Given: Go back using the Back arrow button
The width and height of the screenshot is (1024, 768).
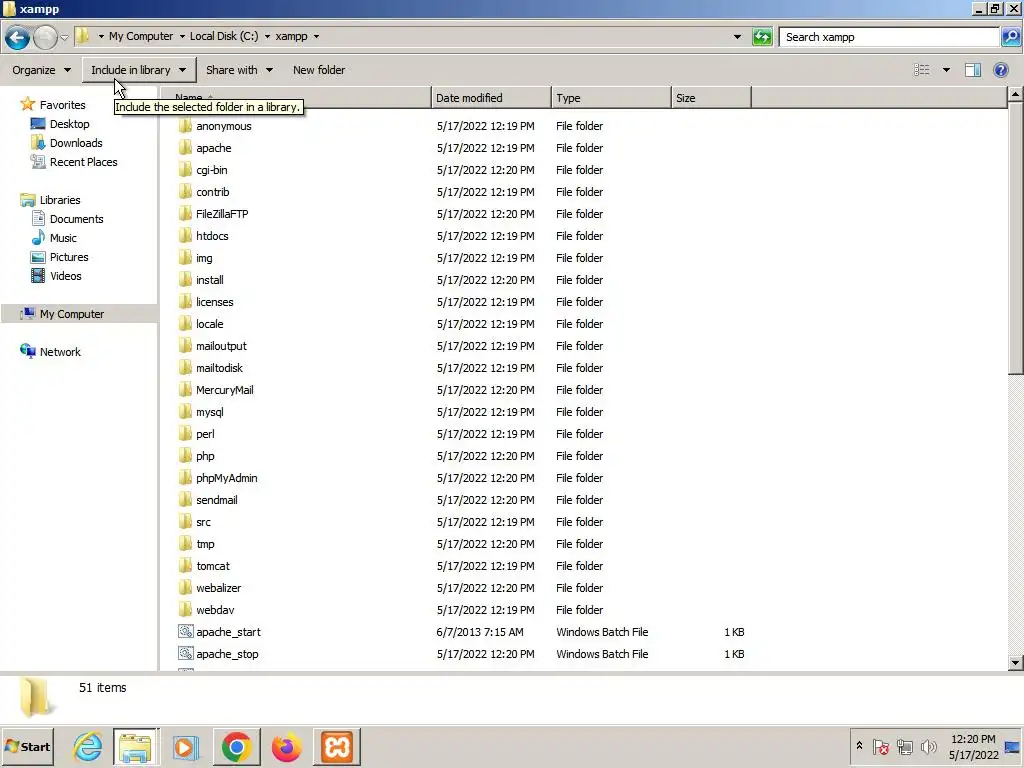Looking at the screenshot, I should tap(18, 37).
